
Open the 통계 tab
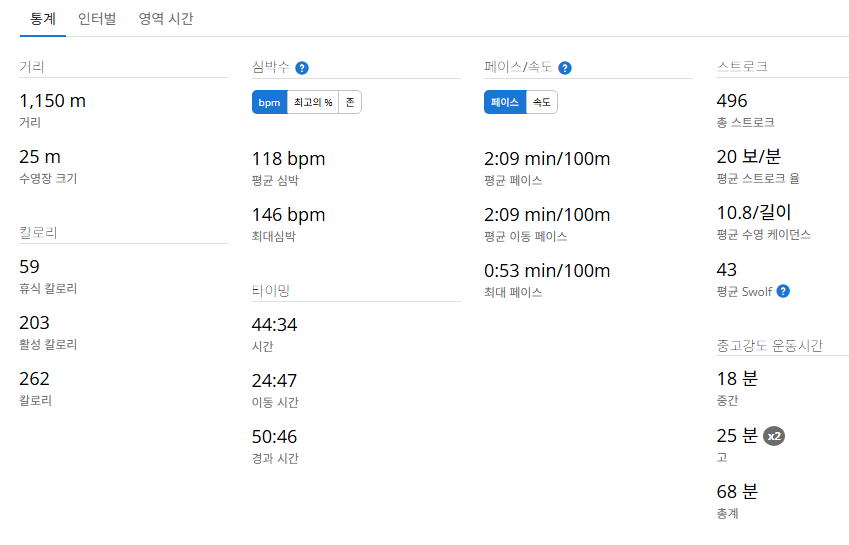pos(43,19)
